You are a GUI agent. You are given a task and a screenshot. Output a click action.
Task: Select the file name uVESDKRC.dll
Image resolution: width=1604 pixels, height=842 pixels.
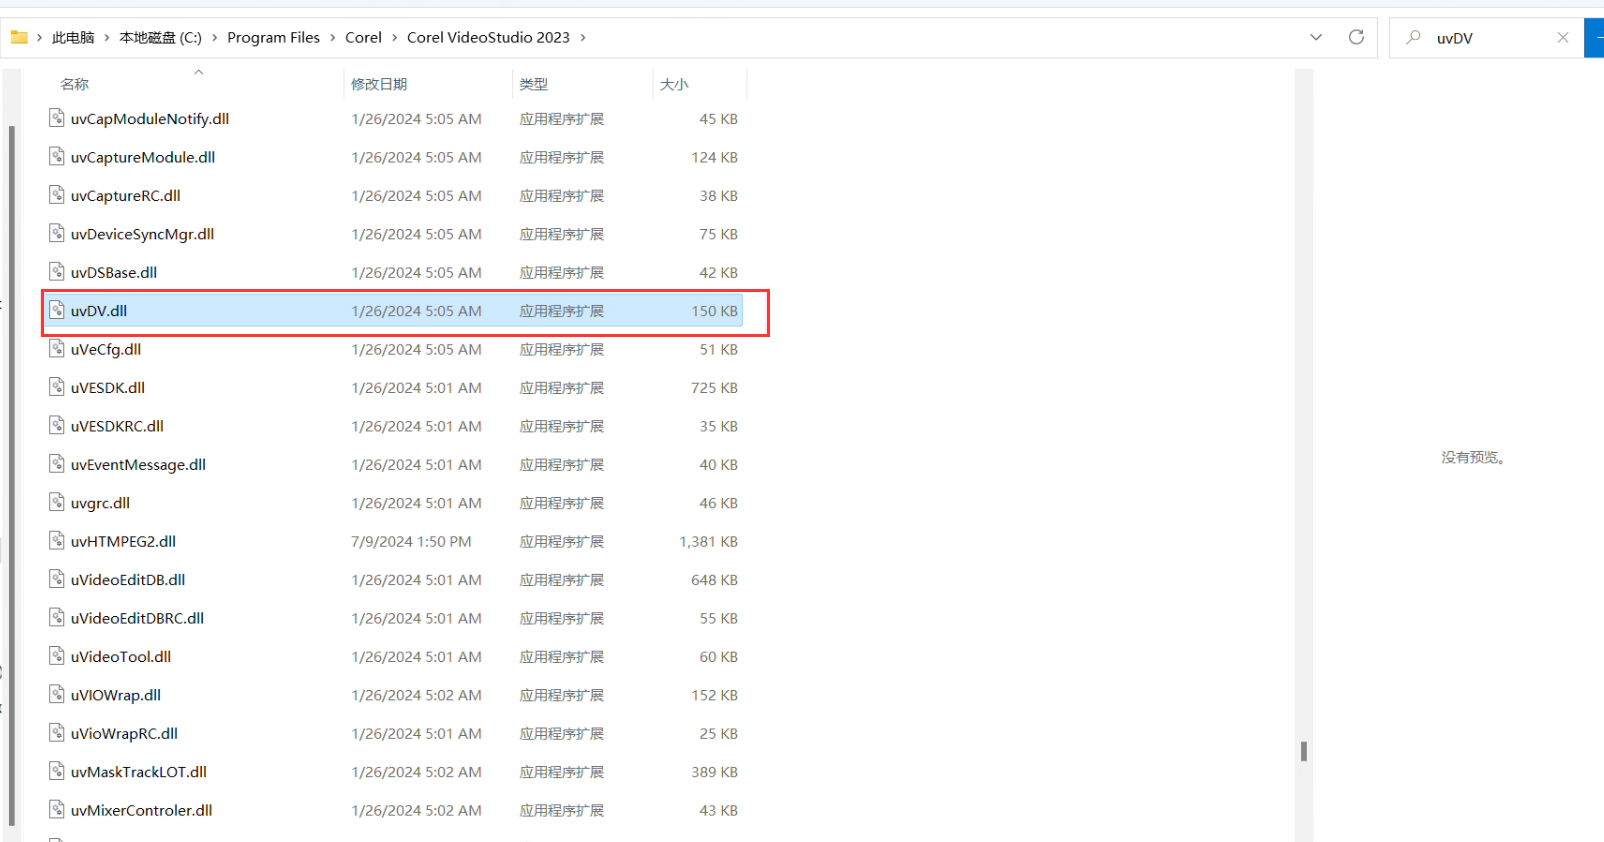coord(117,426)
